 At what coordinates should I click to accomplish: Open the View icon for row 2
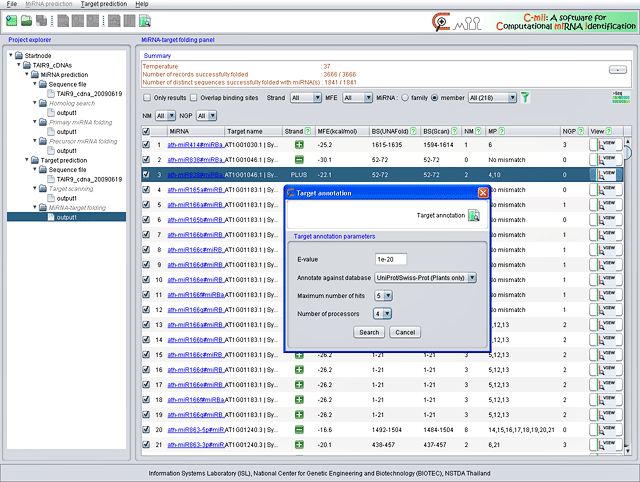tap(606, 160)
